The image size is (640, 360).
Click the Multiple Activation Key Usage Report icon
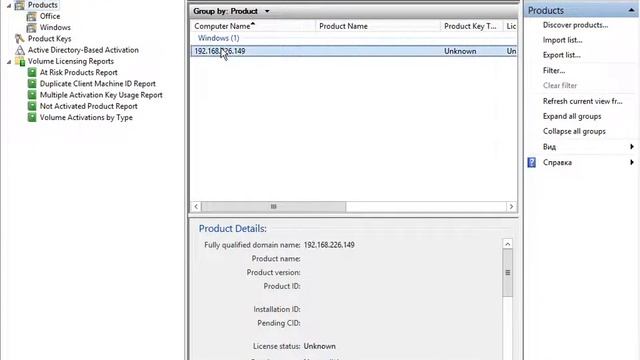[x=32, y=95]
